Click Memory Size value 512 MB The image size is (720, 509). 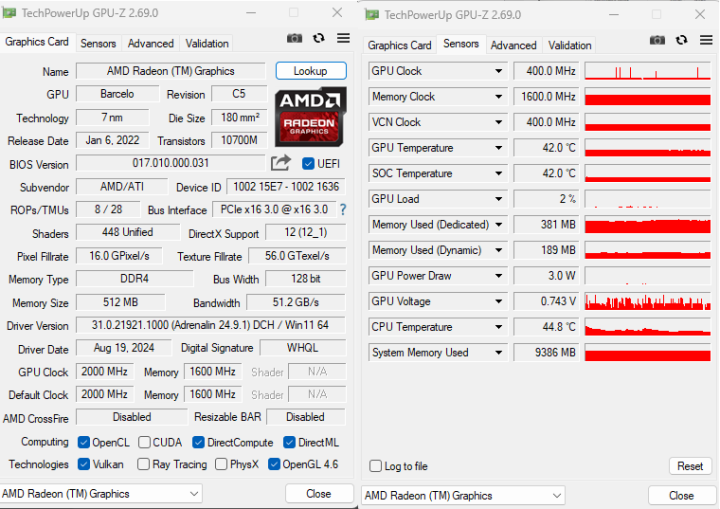(x=120, y=302)
